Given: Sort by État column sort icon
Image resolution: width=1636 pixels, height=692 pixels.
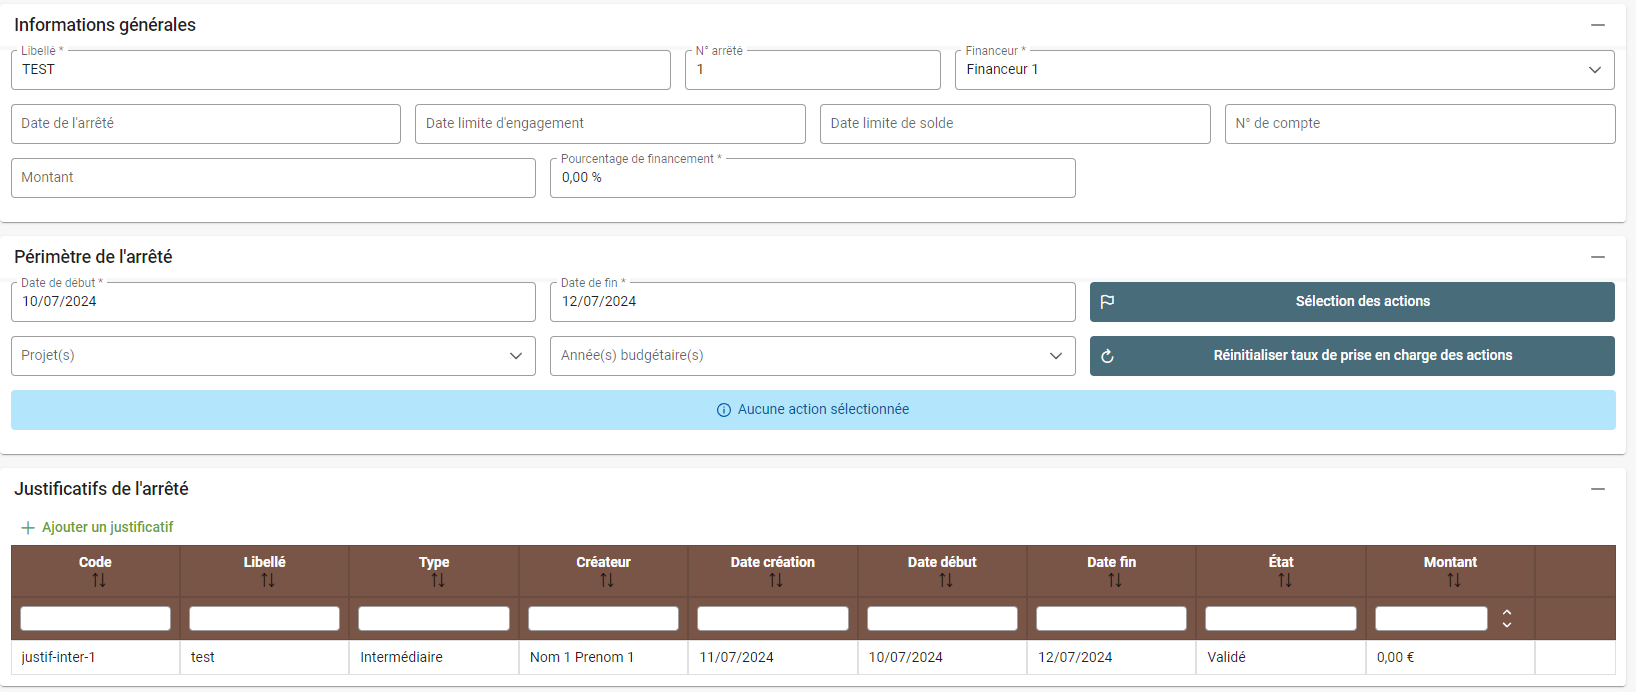Looking at the screenshot, I should (x=1284, y=580).
